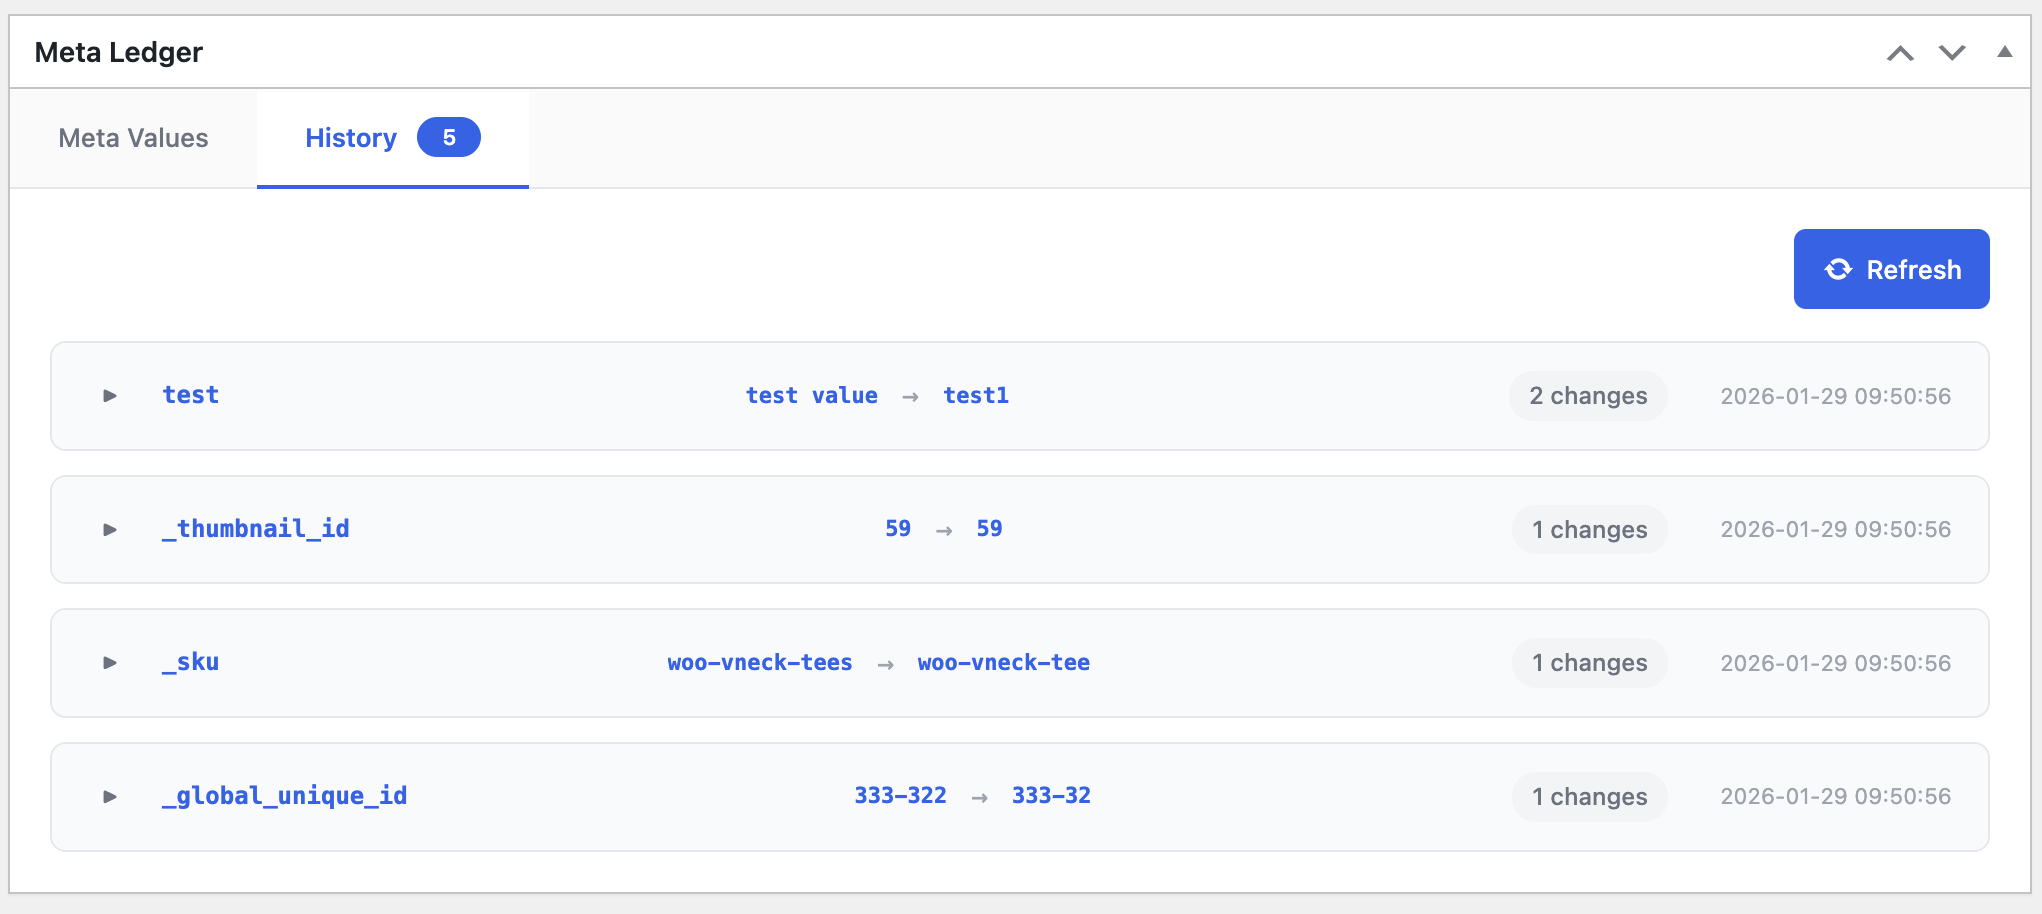Open the _sku meta key link
The height and width of the screenshot is (914, 2042).
(190, 662)
